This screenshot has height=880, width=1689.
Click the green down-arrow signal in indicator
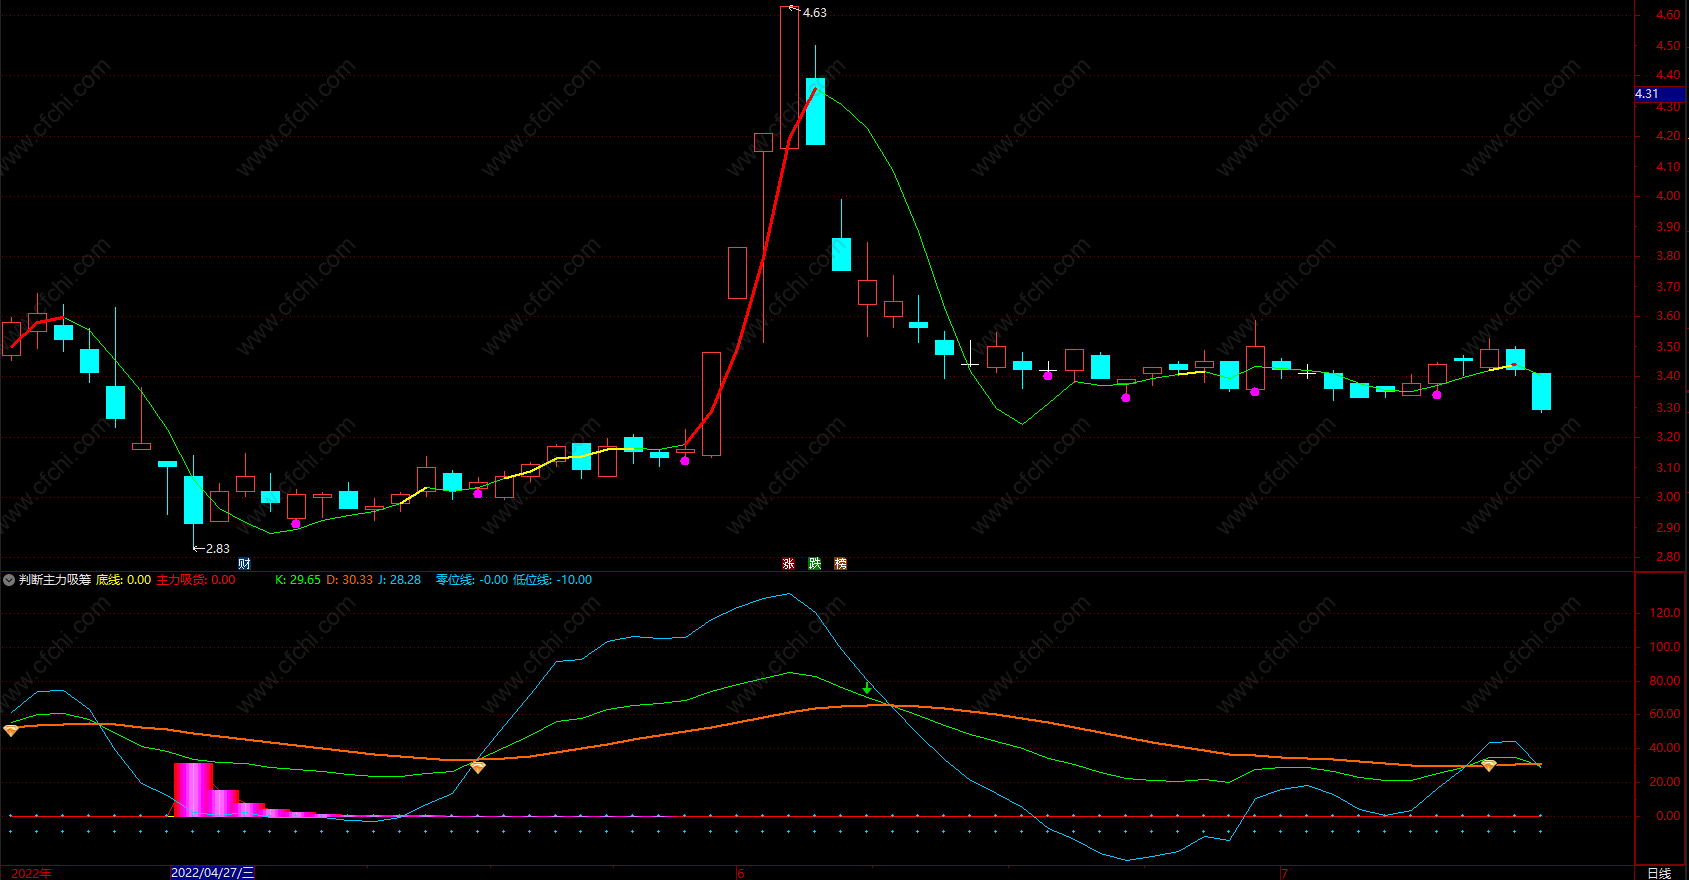867,688
